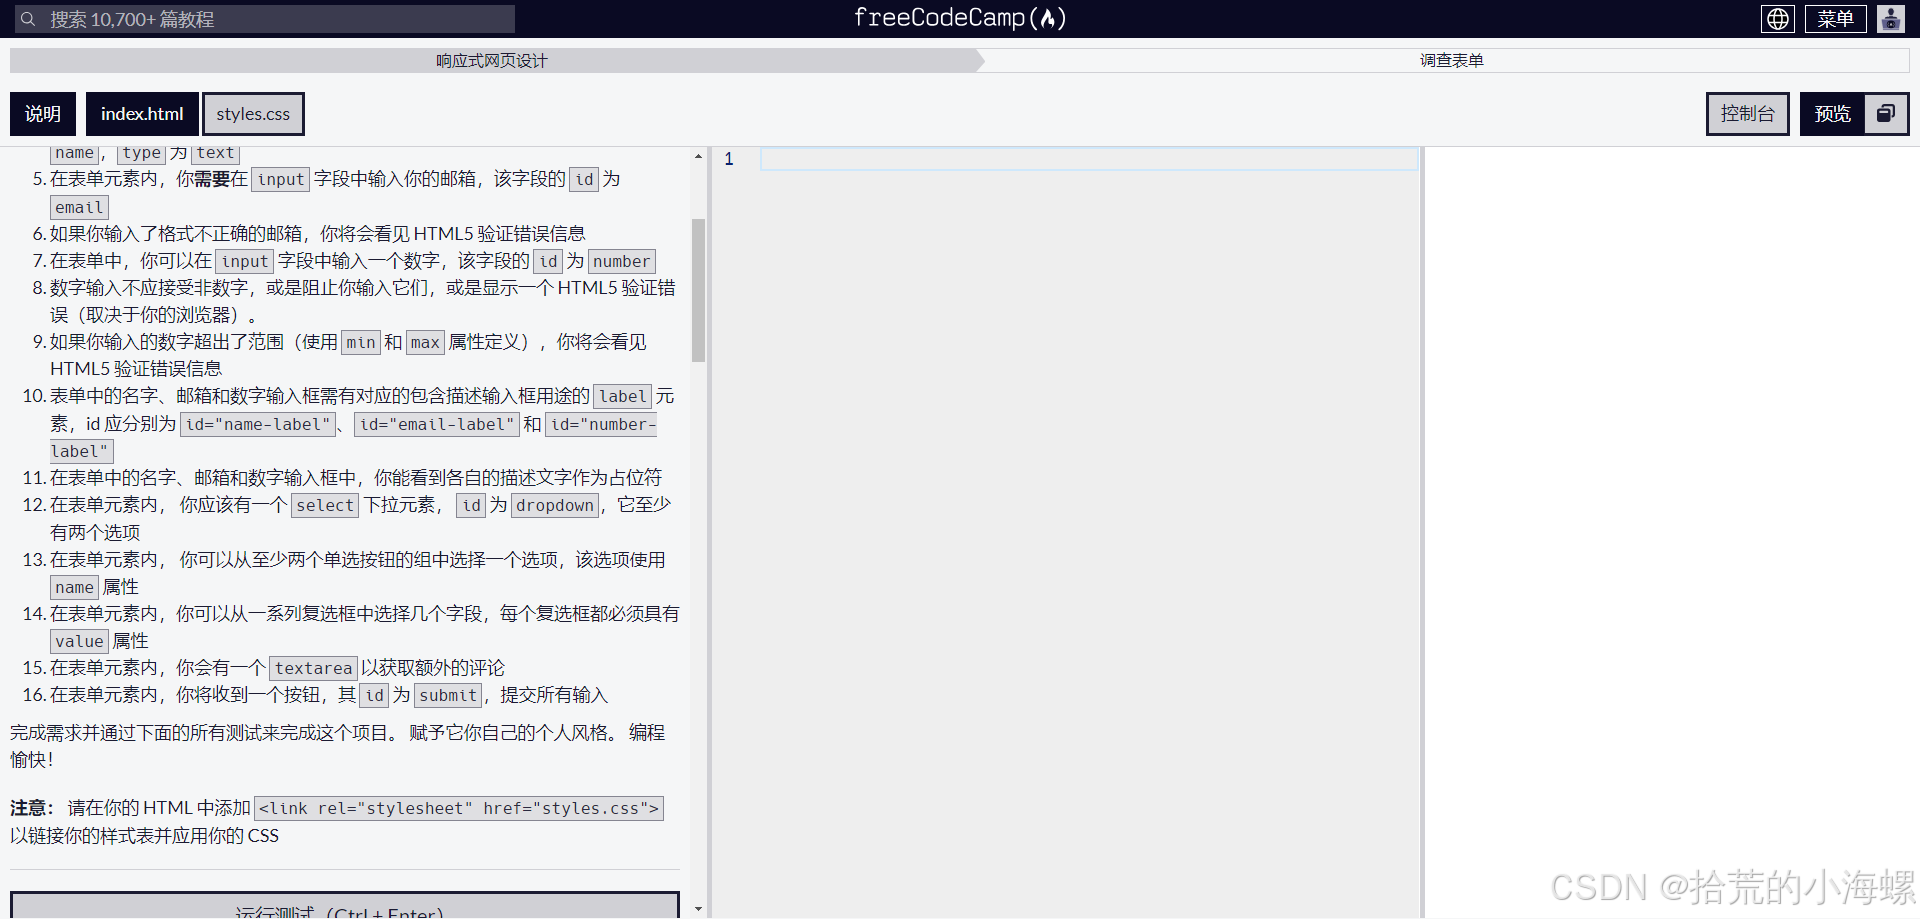The height and width of the screenshot is (919, 1920).
Task: Open the profile avatar icon
Action: [1890, 19]
